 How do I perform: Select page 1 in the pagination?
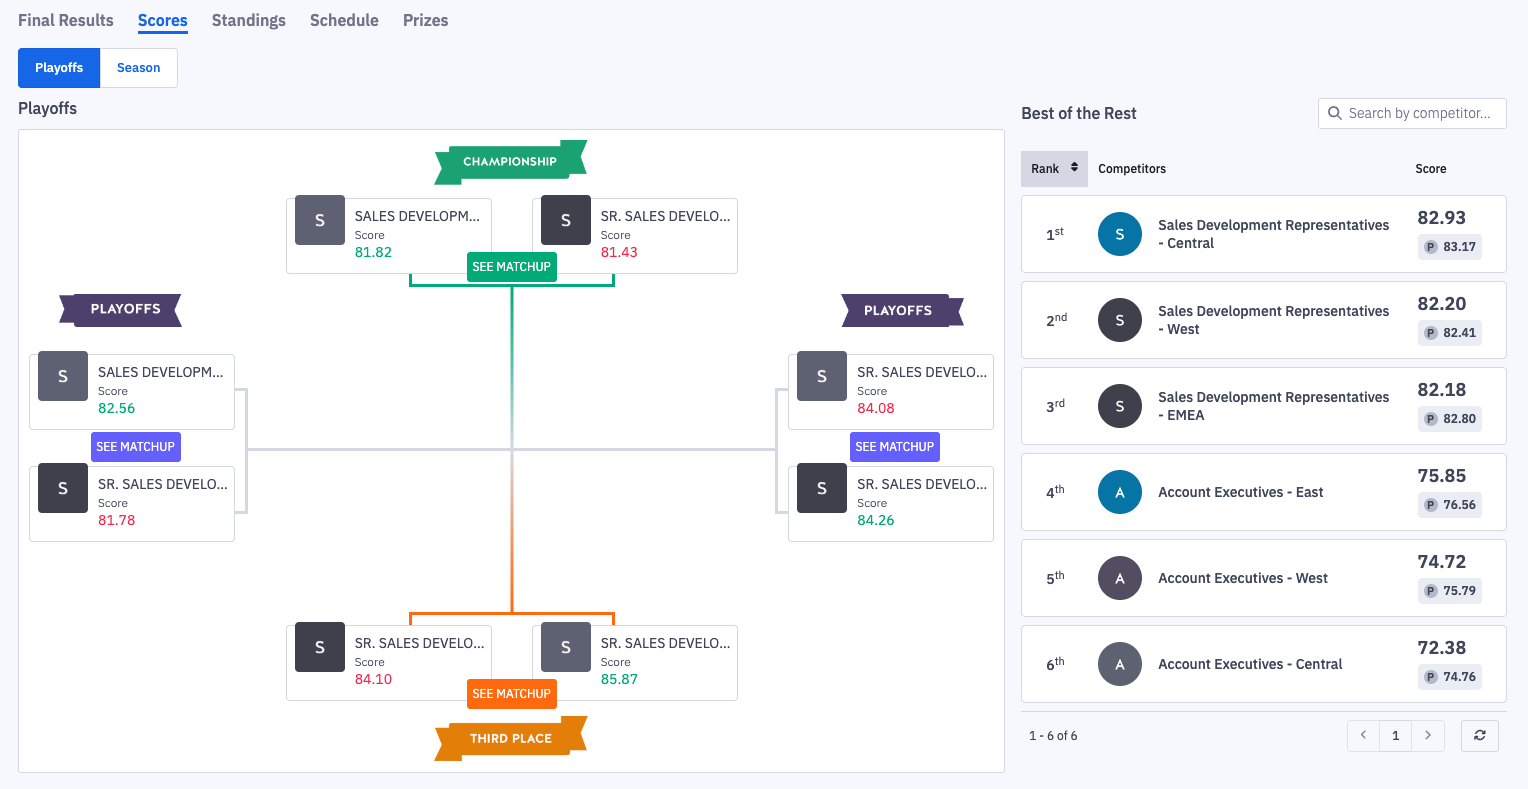pos(1395,736)
